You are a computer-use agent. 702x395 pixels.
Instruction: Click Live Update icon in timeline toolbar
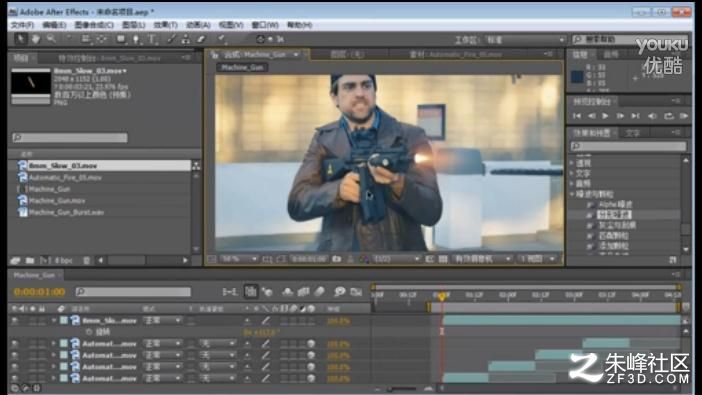[251, 292]
